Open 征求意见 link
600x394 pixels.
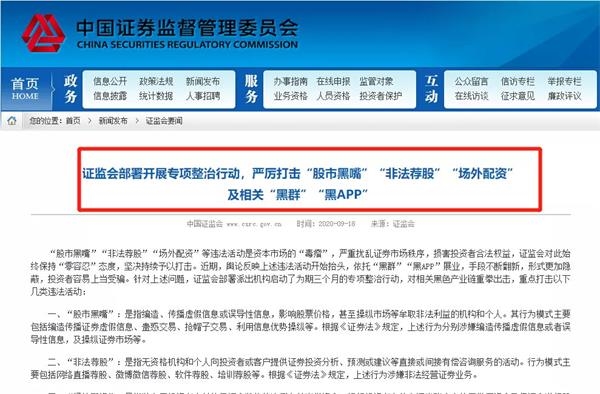click(518, 96)
